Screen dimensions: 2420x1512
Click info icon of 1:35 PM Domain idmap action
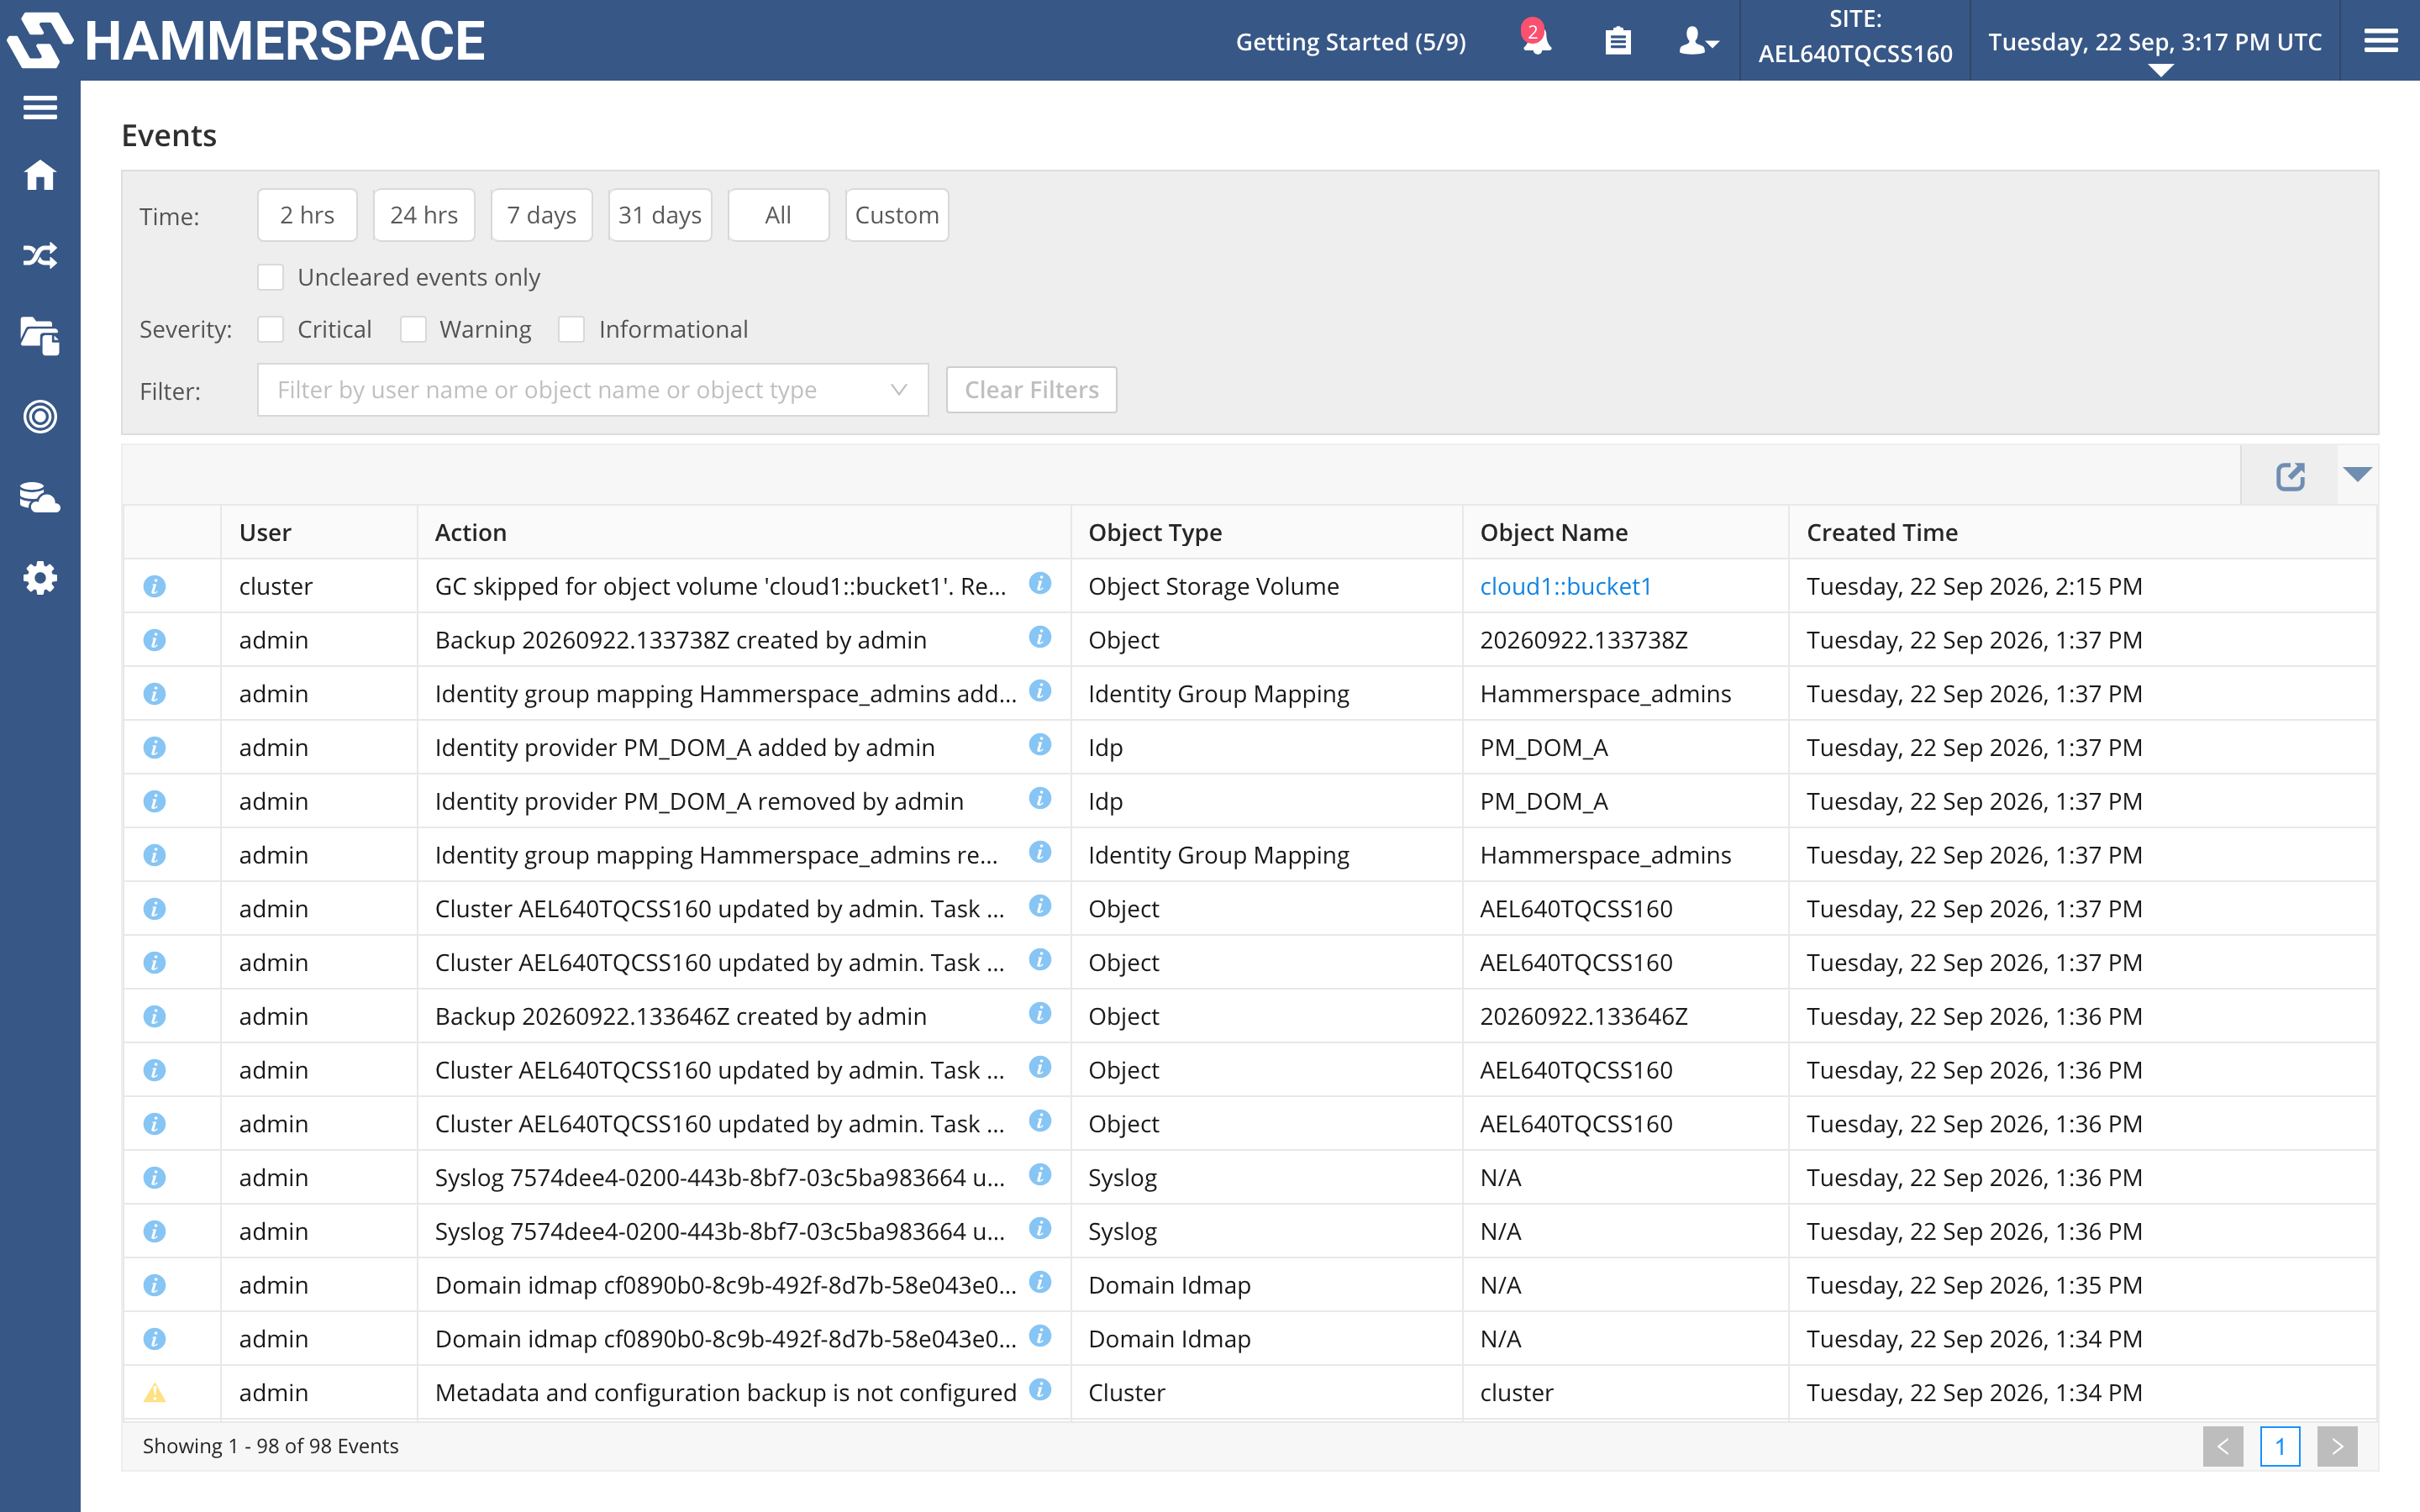coord(1040,1282)
